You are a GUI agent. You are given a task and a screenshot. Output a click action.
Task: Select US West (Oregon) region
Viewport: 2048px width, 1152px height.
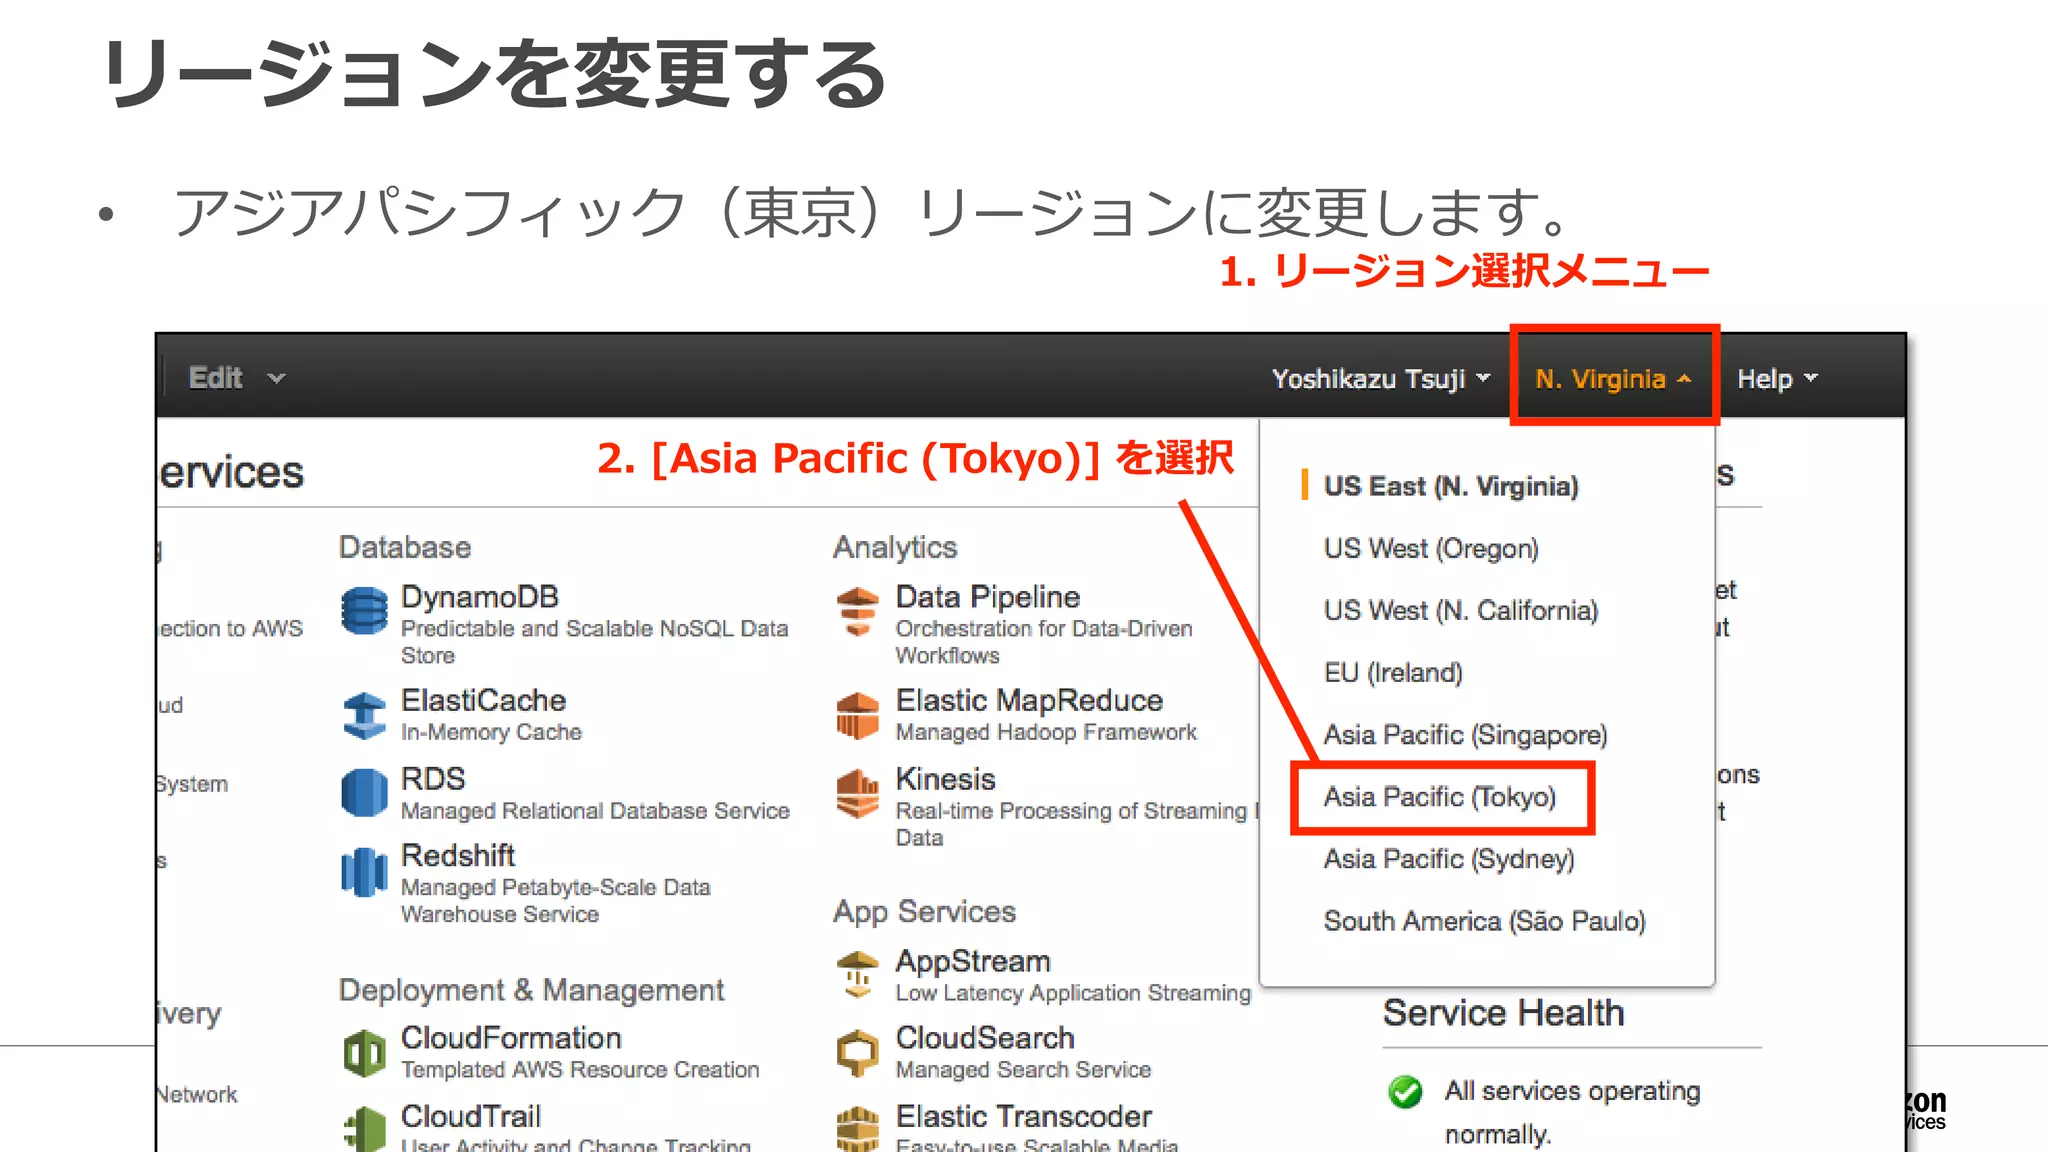1431,548
